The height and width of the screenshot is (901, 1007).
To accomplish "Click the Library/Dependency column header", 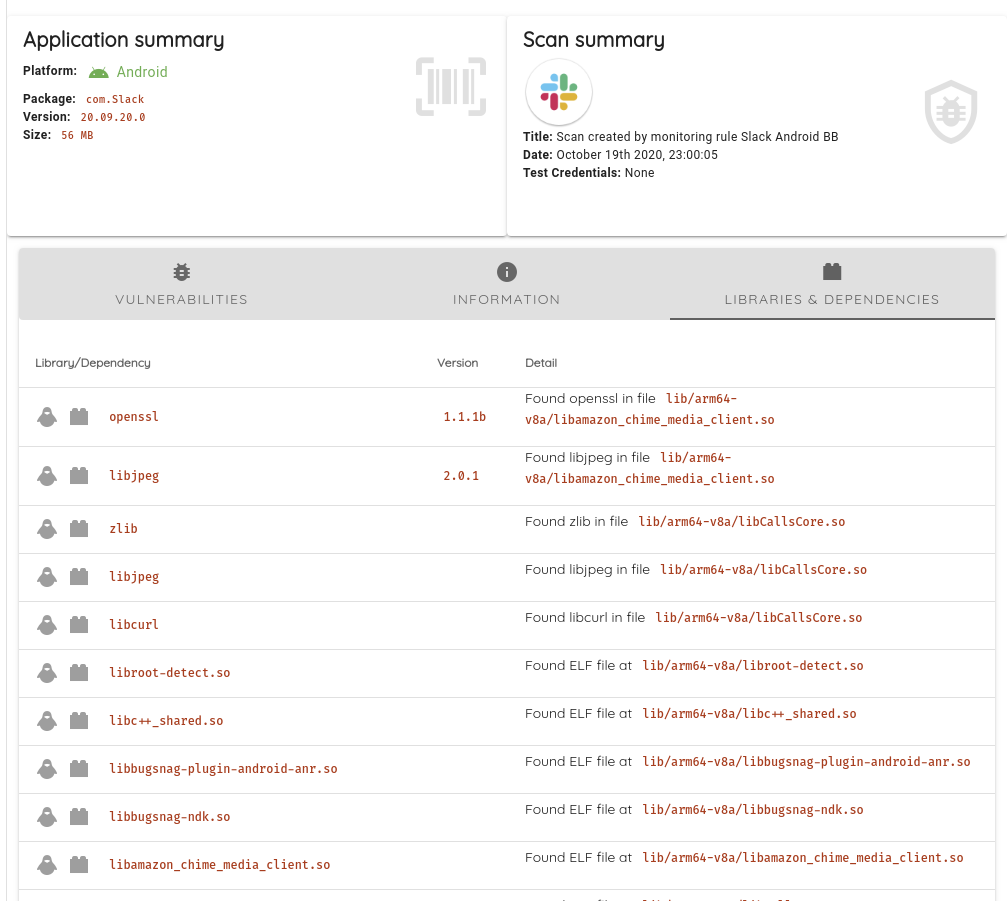I will [x=93, y=363].
